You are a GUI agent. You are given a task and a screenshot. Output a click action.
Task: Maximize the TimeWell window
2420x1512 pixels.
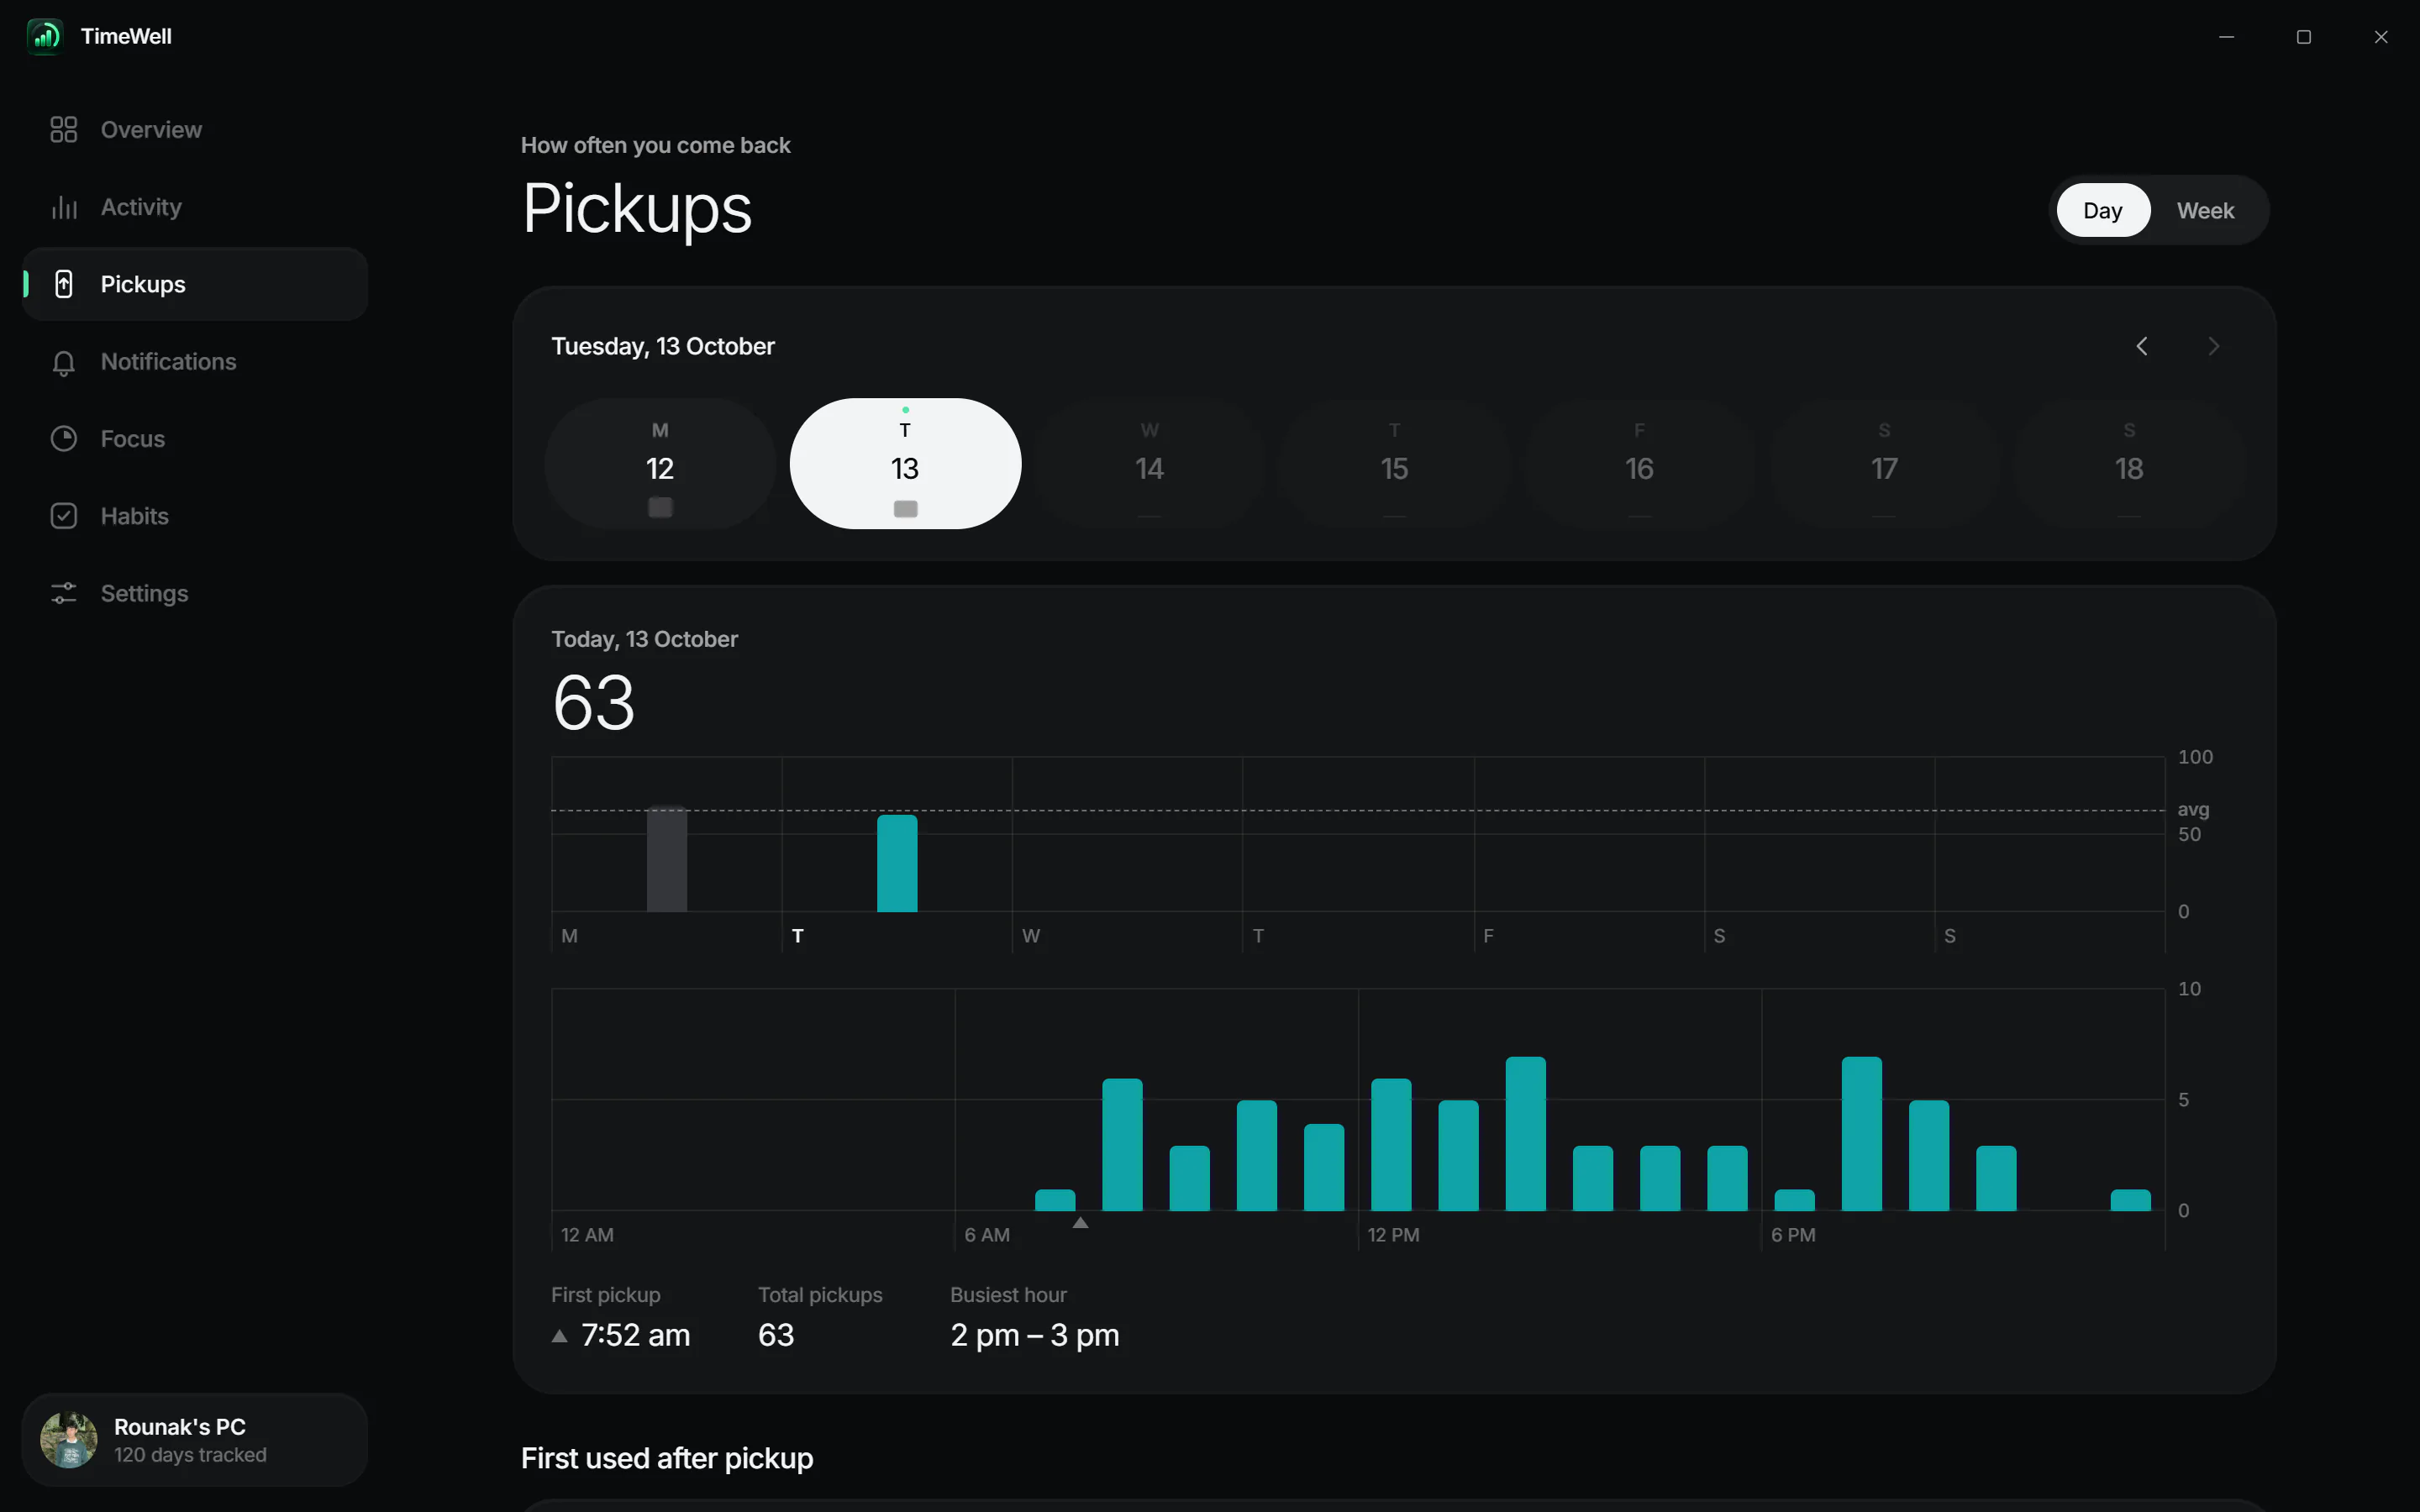pos(2304,37)
